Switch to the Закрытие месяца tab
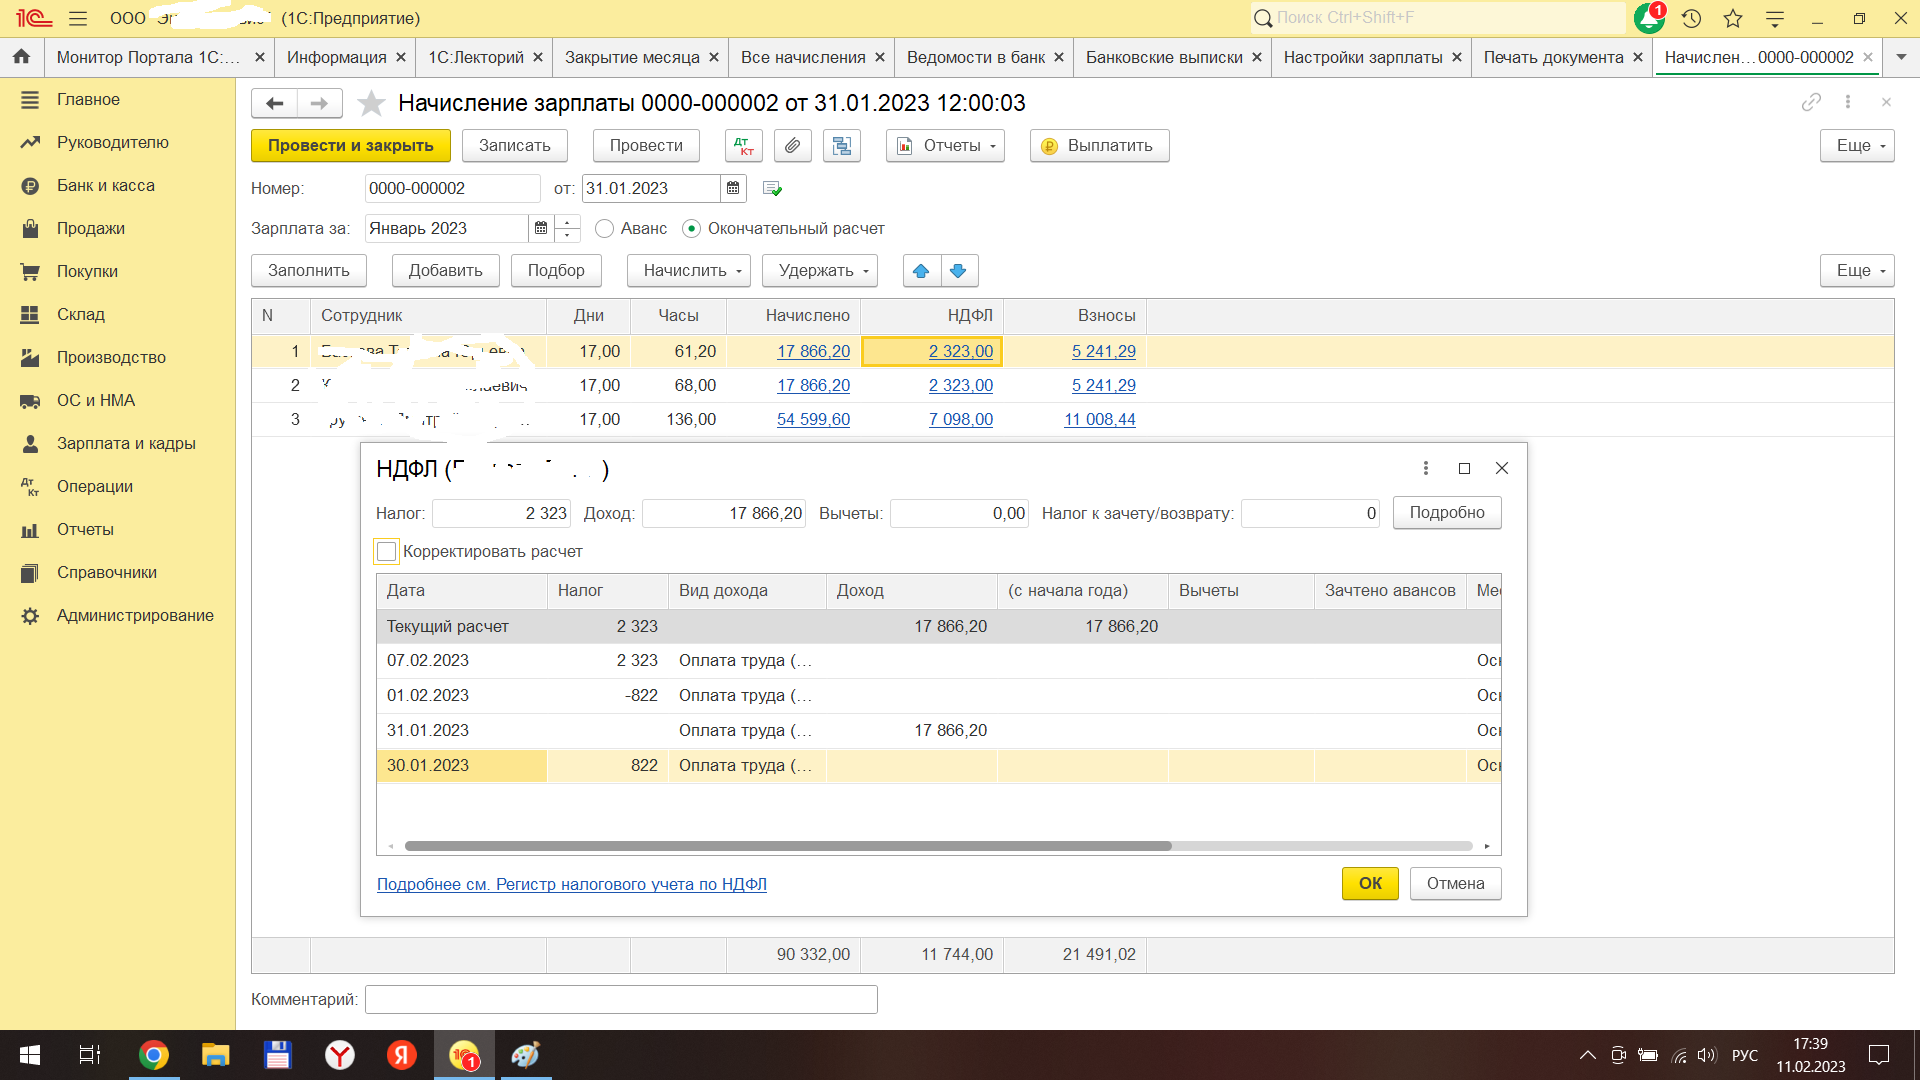 (631, 57)
